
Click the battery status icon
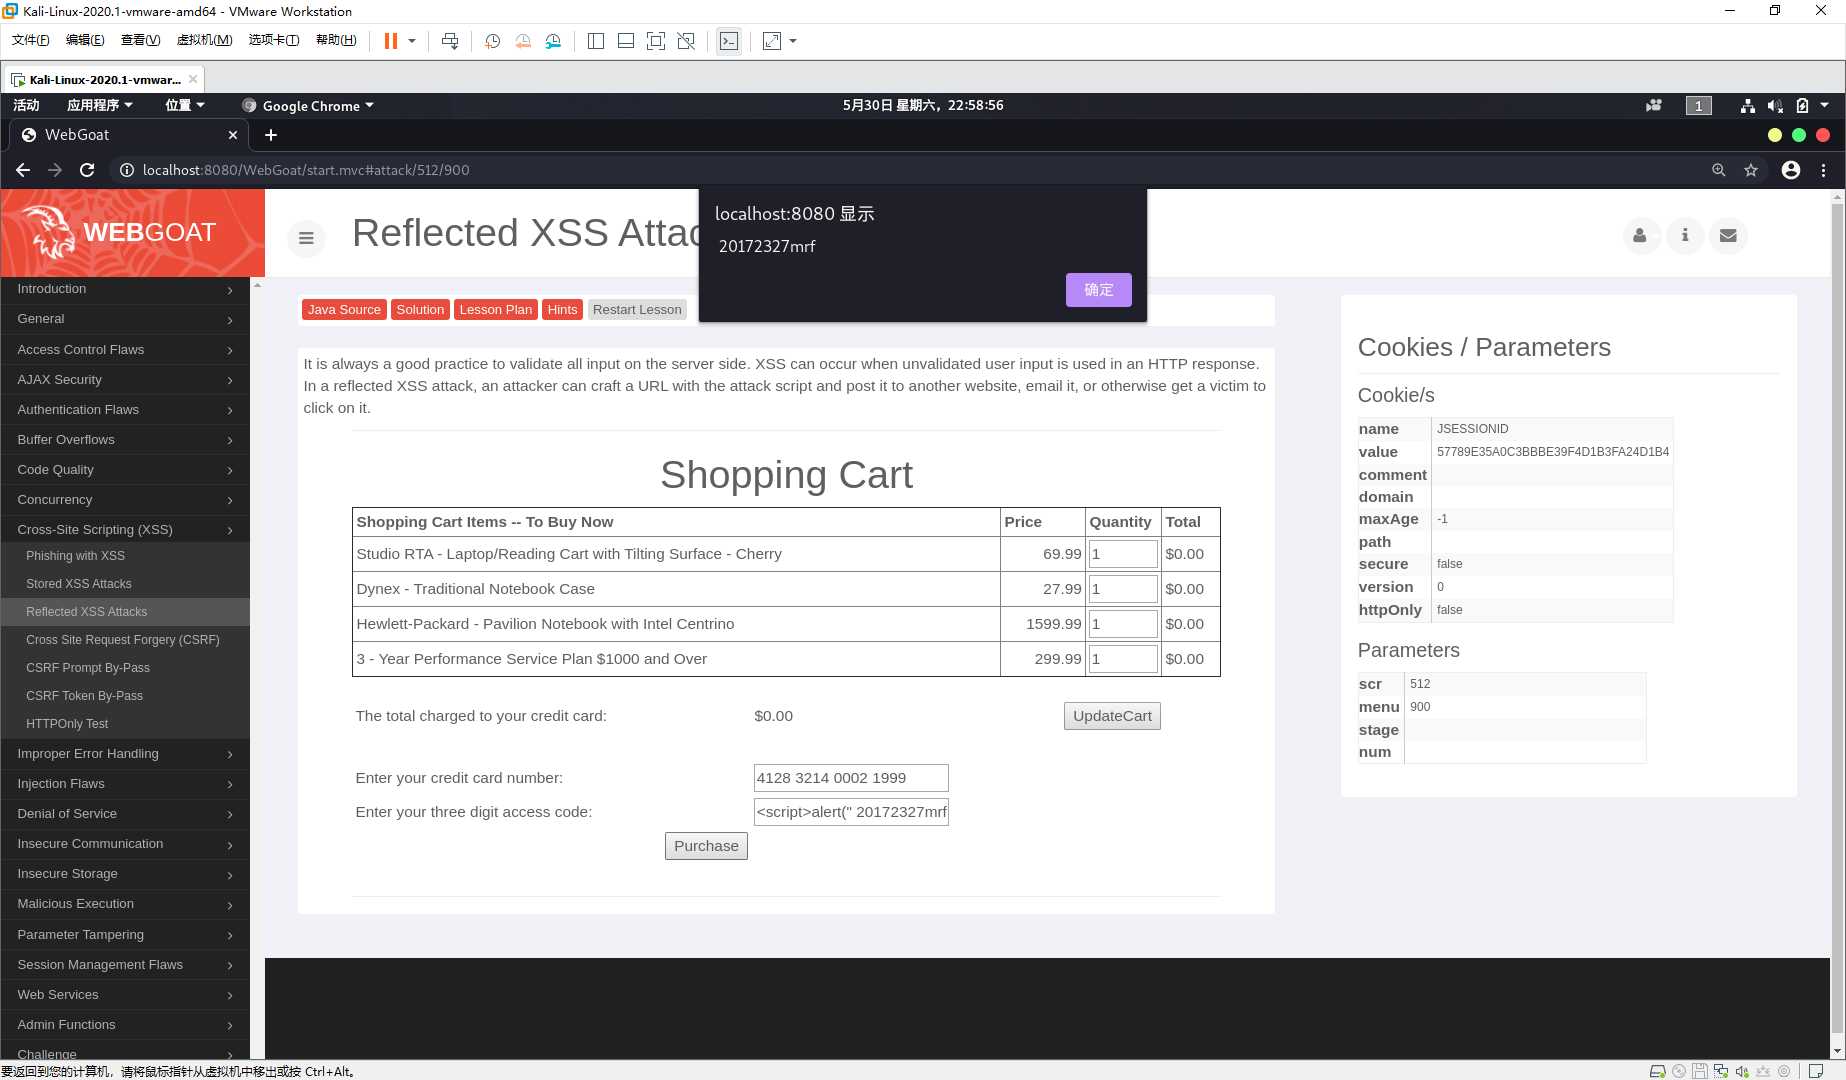click(x=1802, y=105)
